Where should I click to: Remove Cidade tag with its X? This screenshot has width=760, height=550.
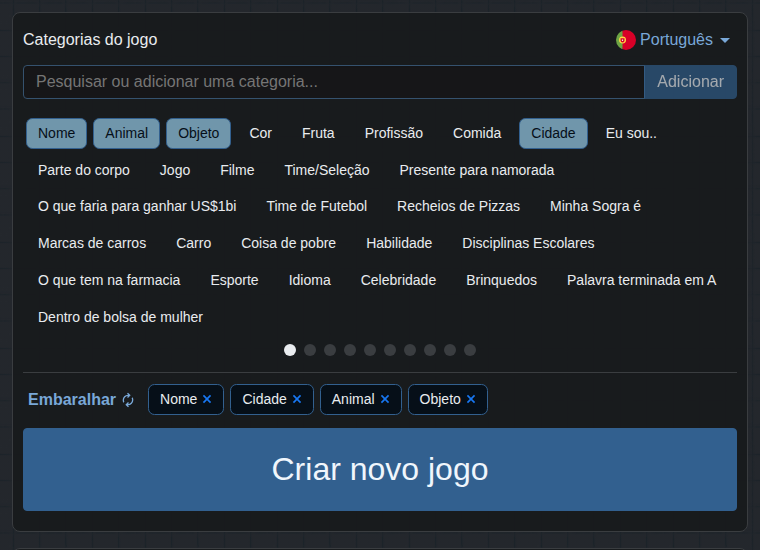click(297, 399)
